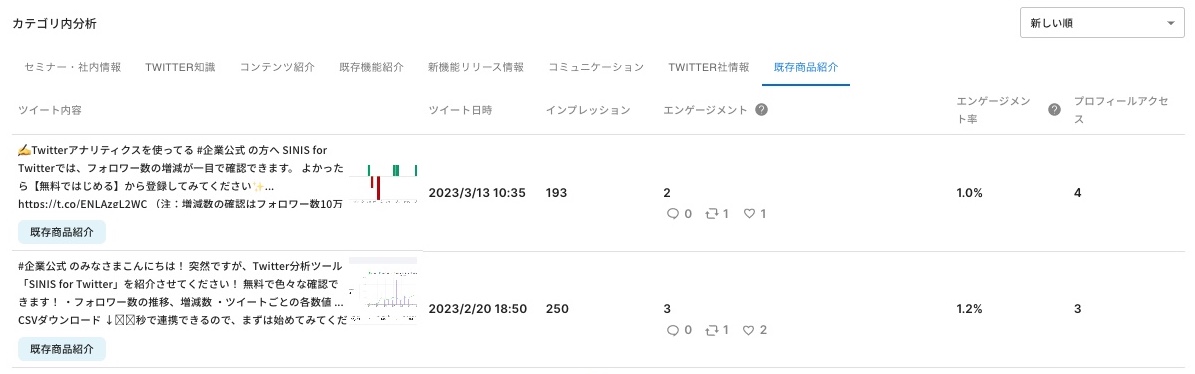Open help icon beside エンゲージメント header

click(761, 110)
